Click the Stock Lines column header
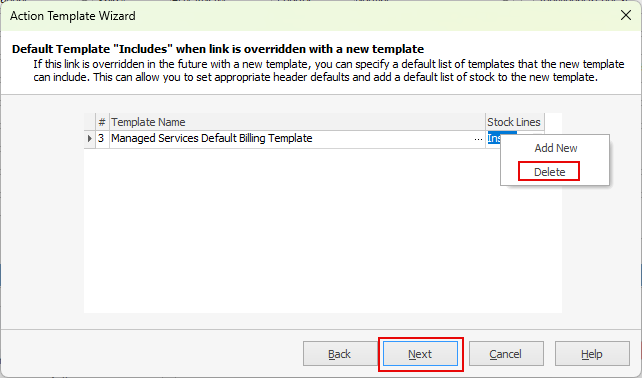Image resolution: width=642 pixels, height=378 pixels. (x=515, y=122)
